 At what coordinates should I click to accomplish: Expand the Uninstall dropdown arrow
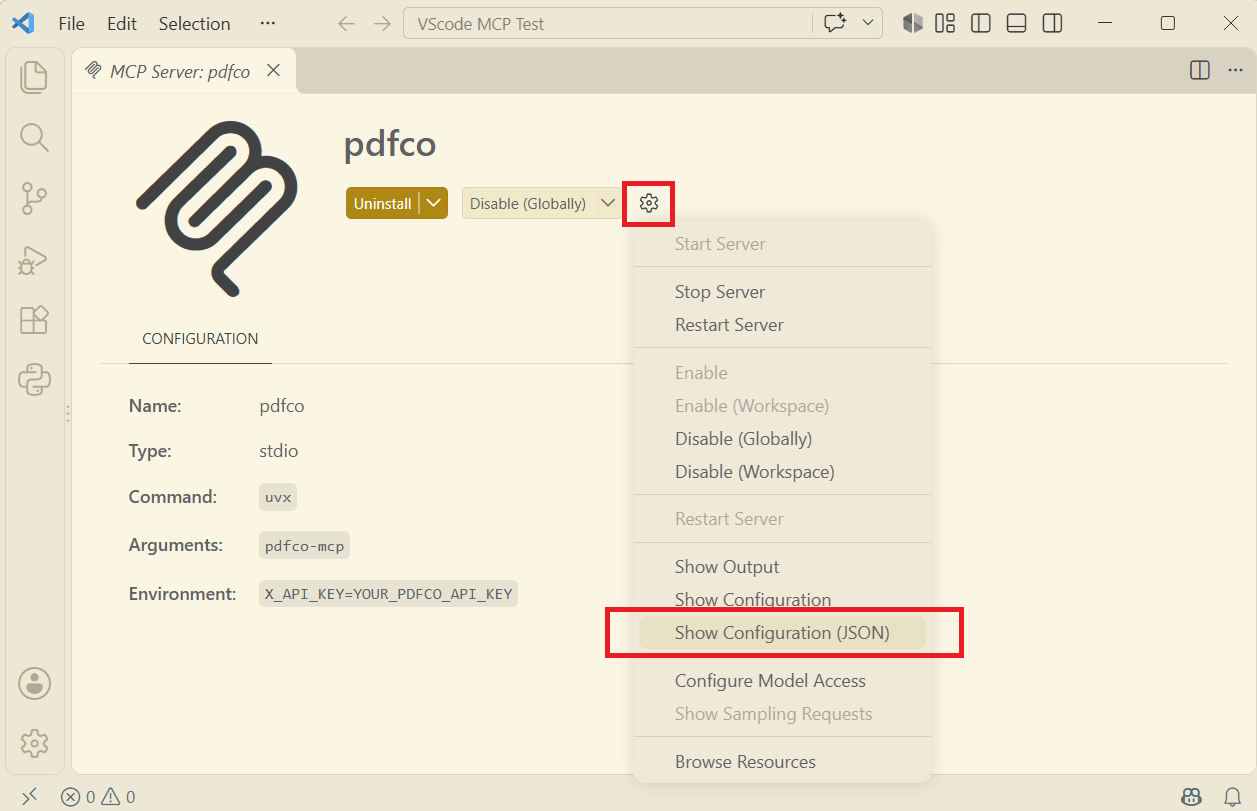pyautogui.click(x=433, y=203)
